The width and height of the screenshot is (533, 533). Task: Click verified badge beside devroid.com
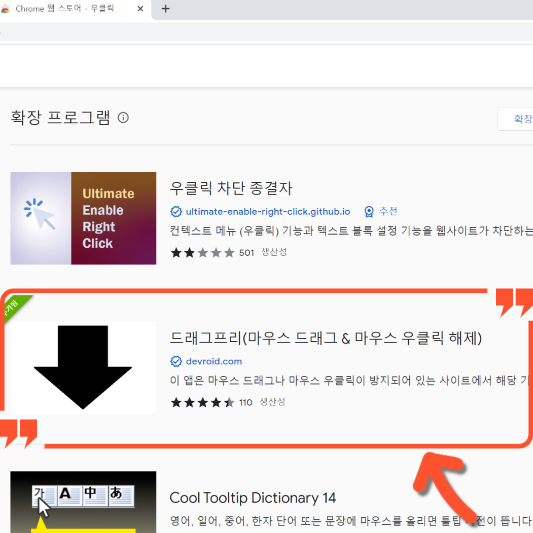[x=176, y=361]
